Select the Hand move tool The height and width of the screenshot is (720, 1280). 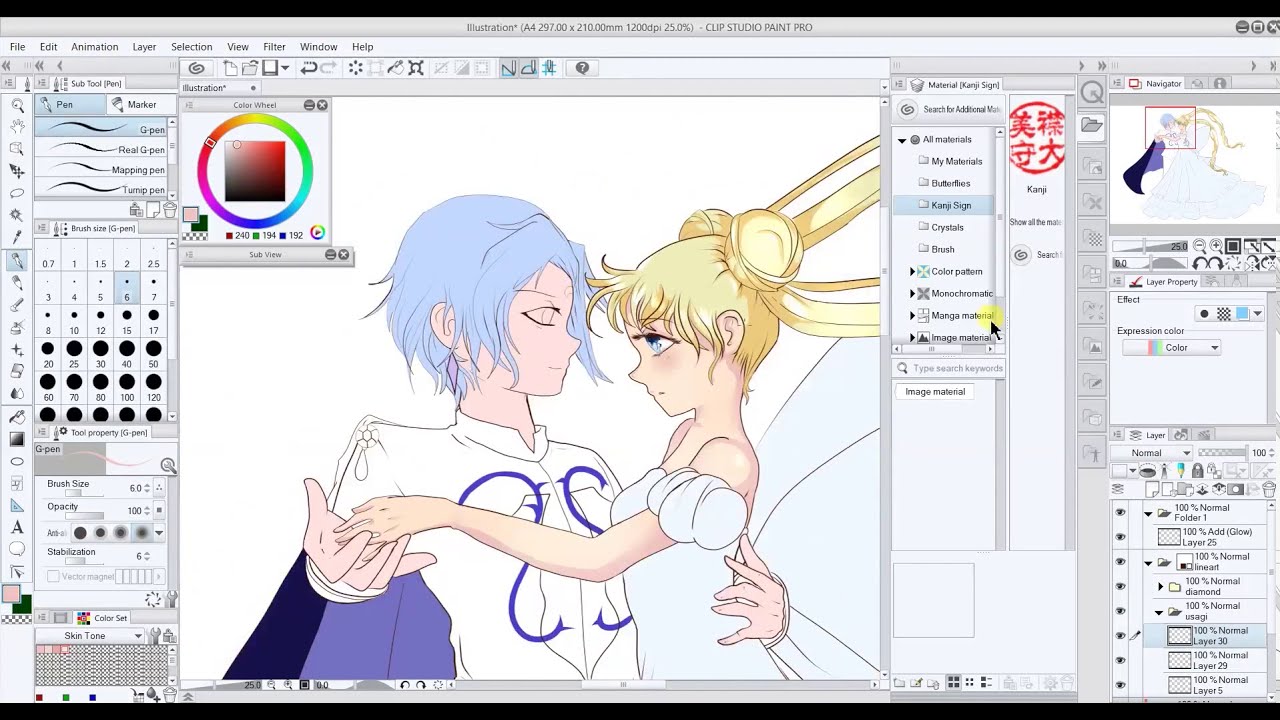tap(17, 127)
